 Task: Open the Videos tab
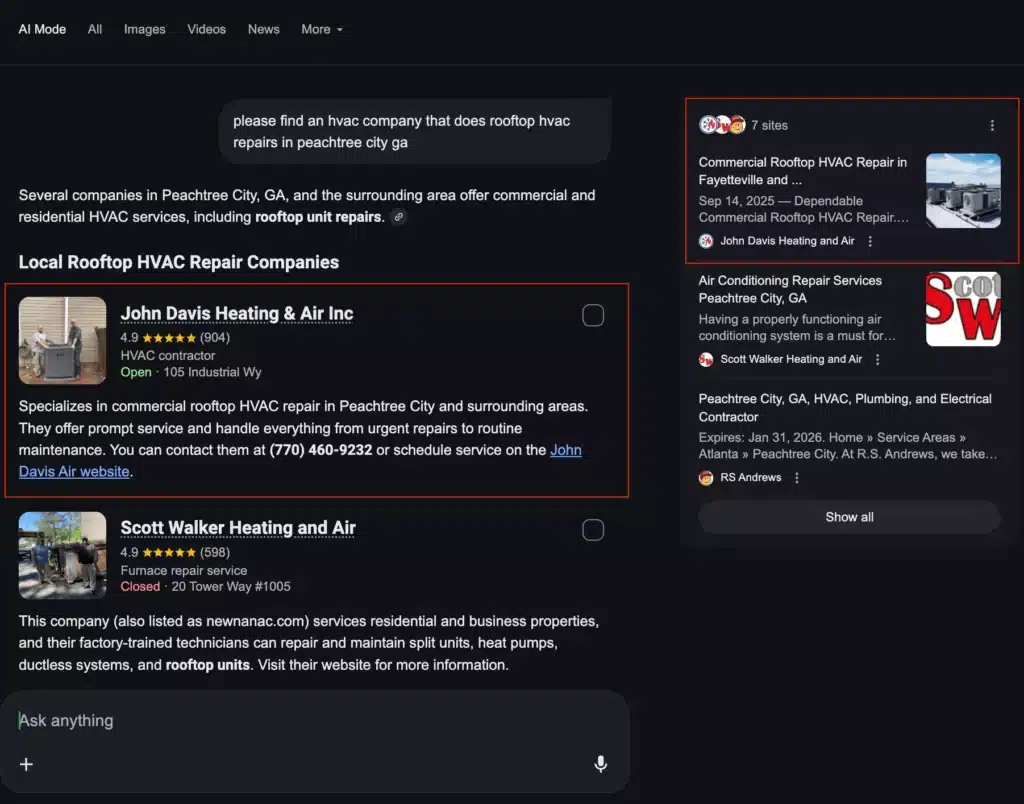[207, 29]
